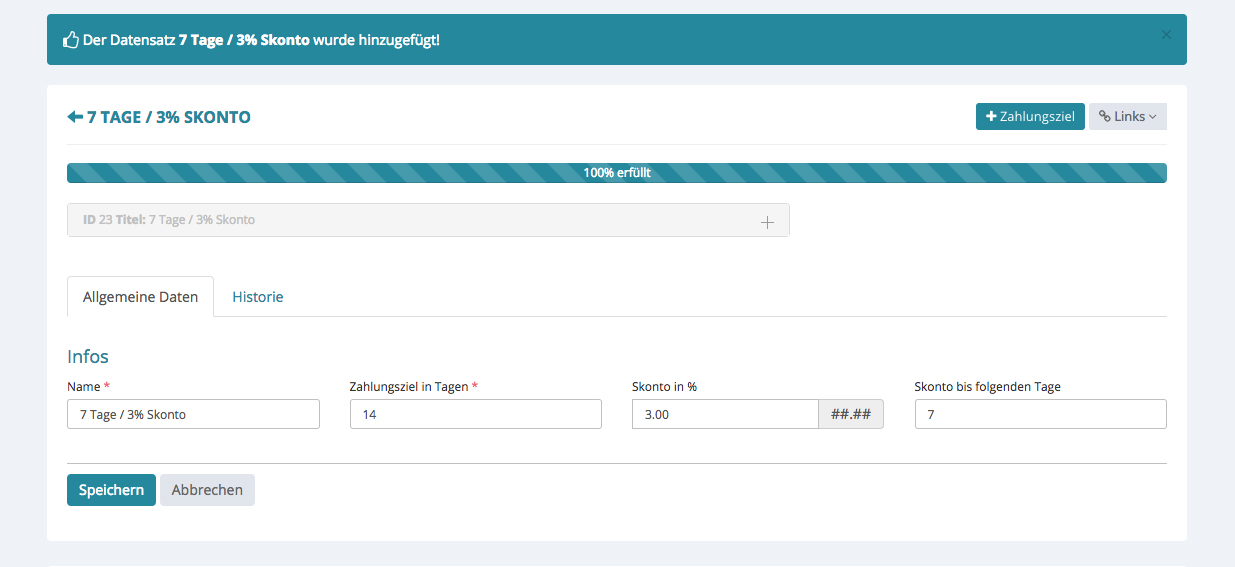
Task: Click the 100% erfüllt progress bar
Action: click(616, 173)
